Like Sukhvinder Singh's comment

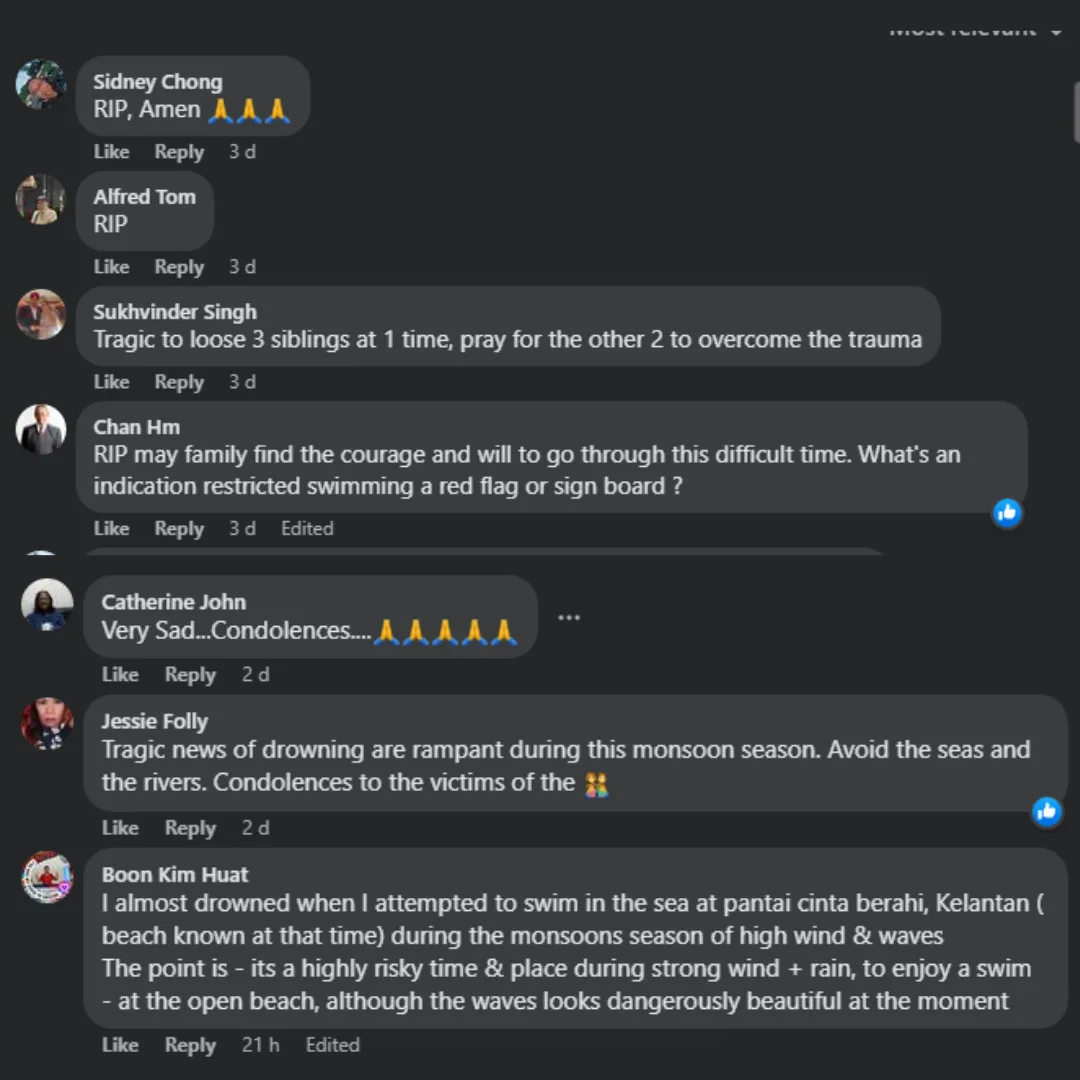pos(111,382)
